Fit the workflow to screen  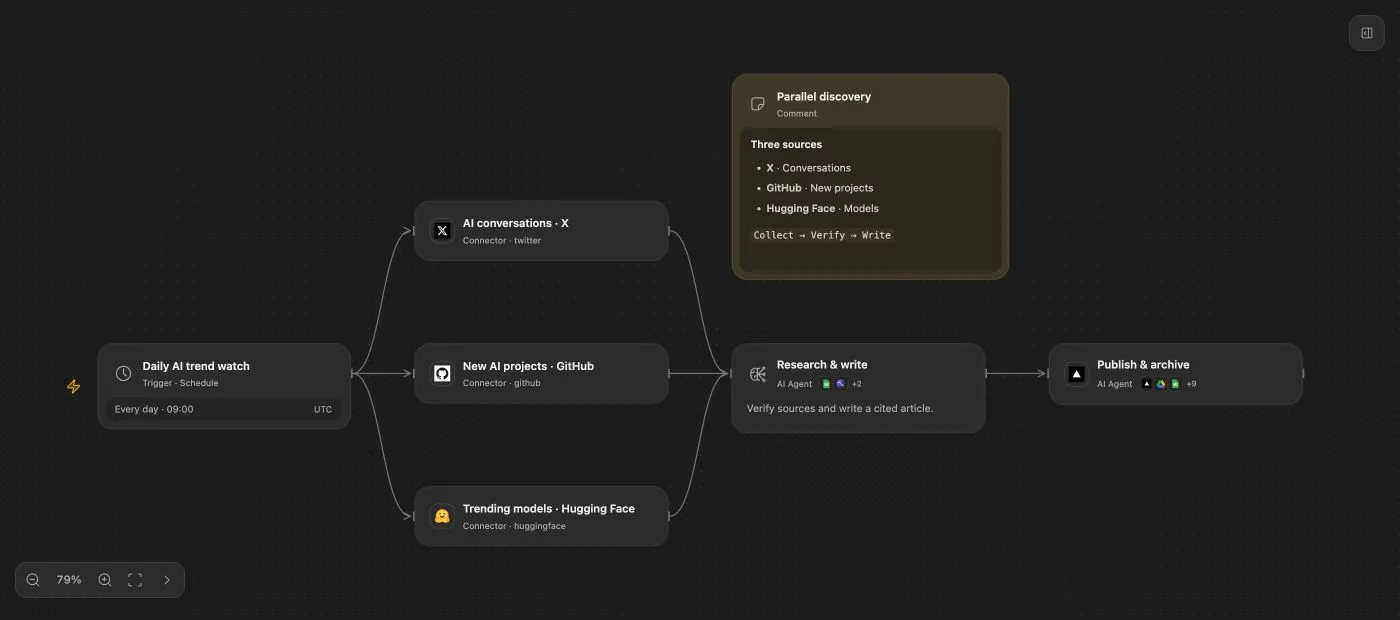click(135, 580)
